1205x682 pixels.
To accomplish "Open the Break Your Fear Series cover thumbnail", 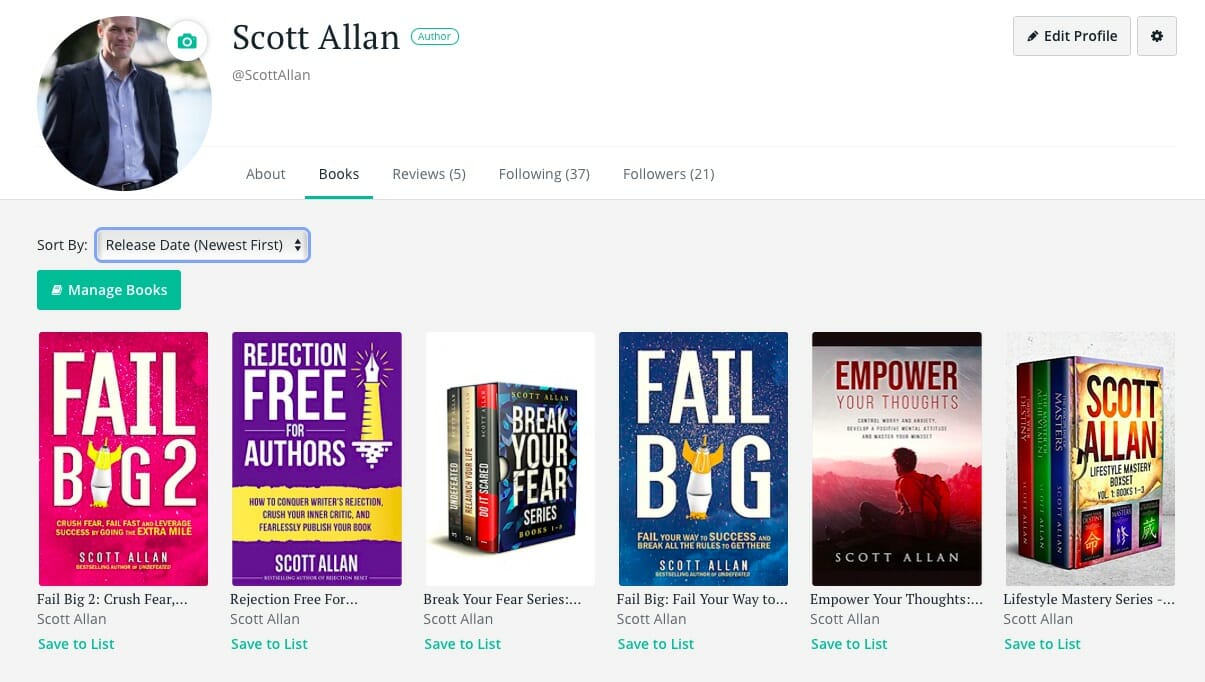I will point(510,458).
